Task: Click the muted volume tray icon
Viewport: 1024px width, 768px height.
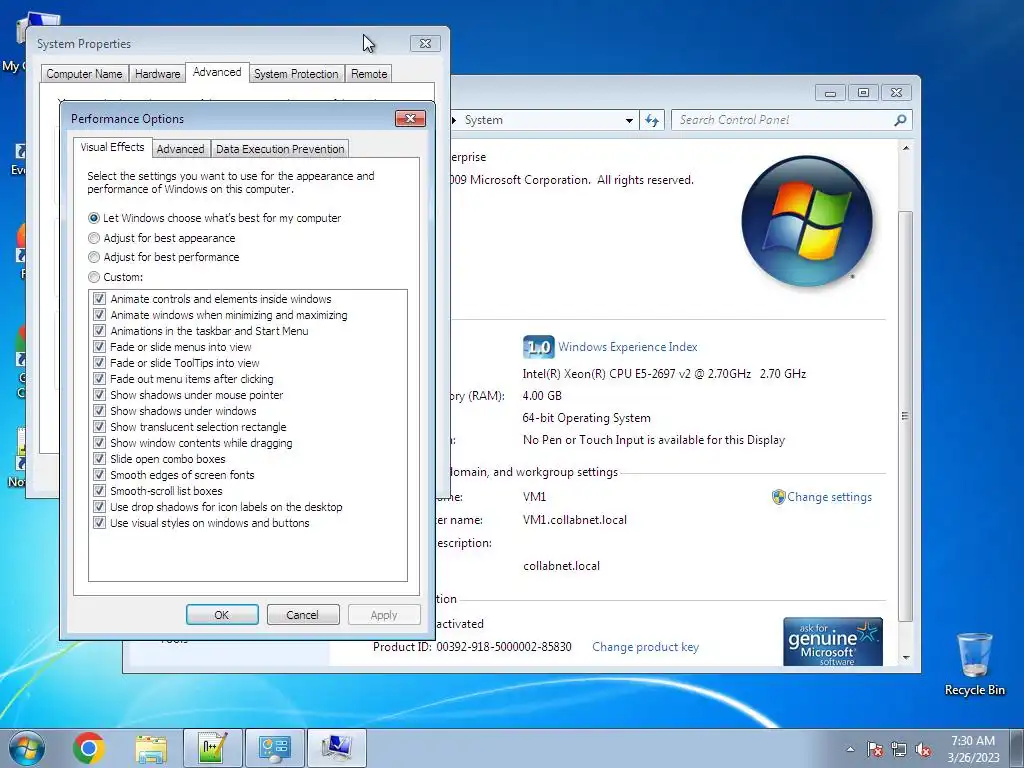Action: (923, 749)
